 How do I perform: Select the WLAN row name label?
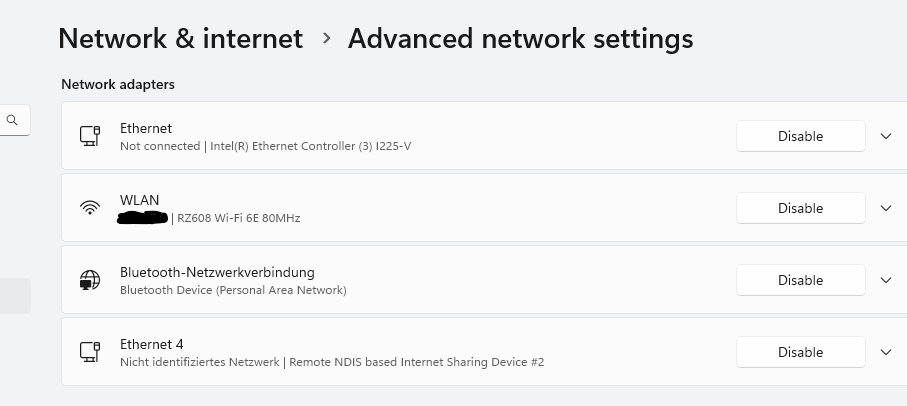pyautogui.click(x=139, y=200)
